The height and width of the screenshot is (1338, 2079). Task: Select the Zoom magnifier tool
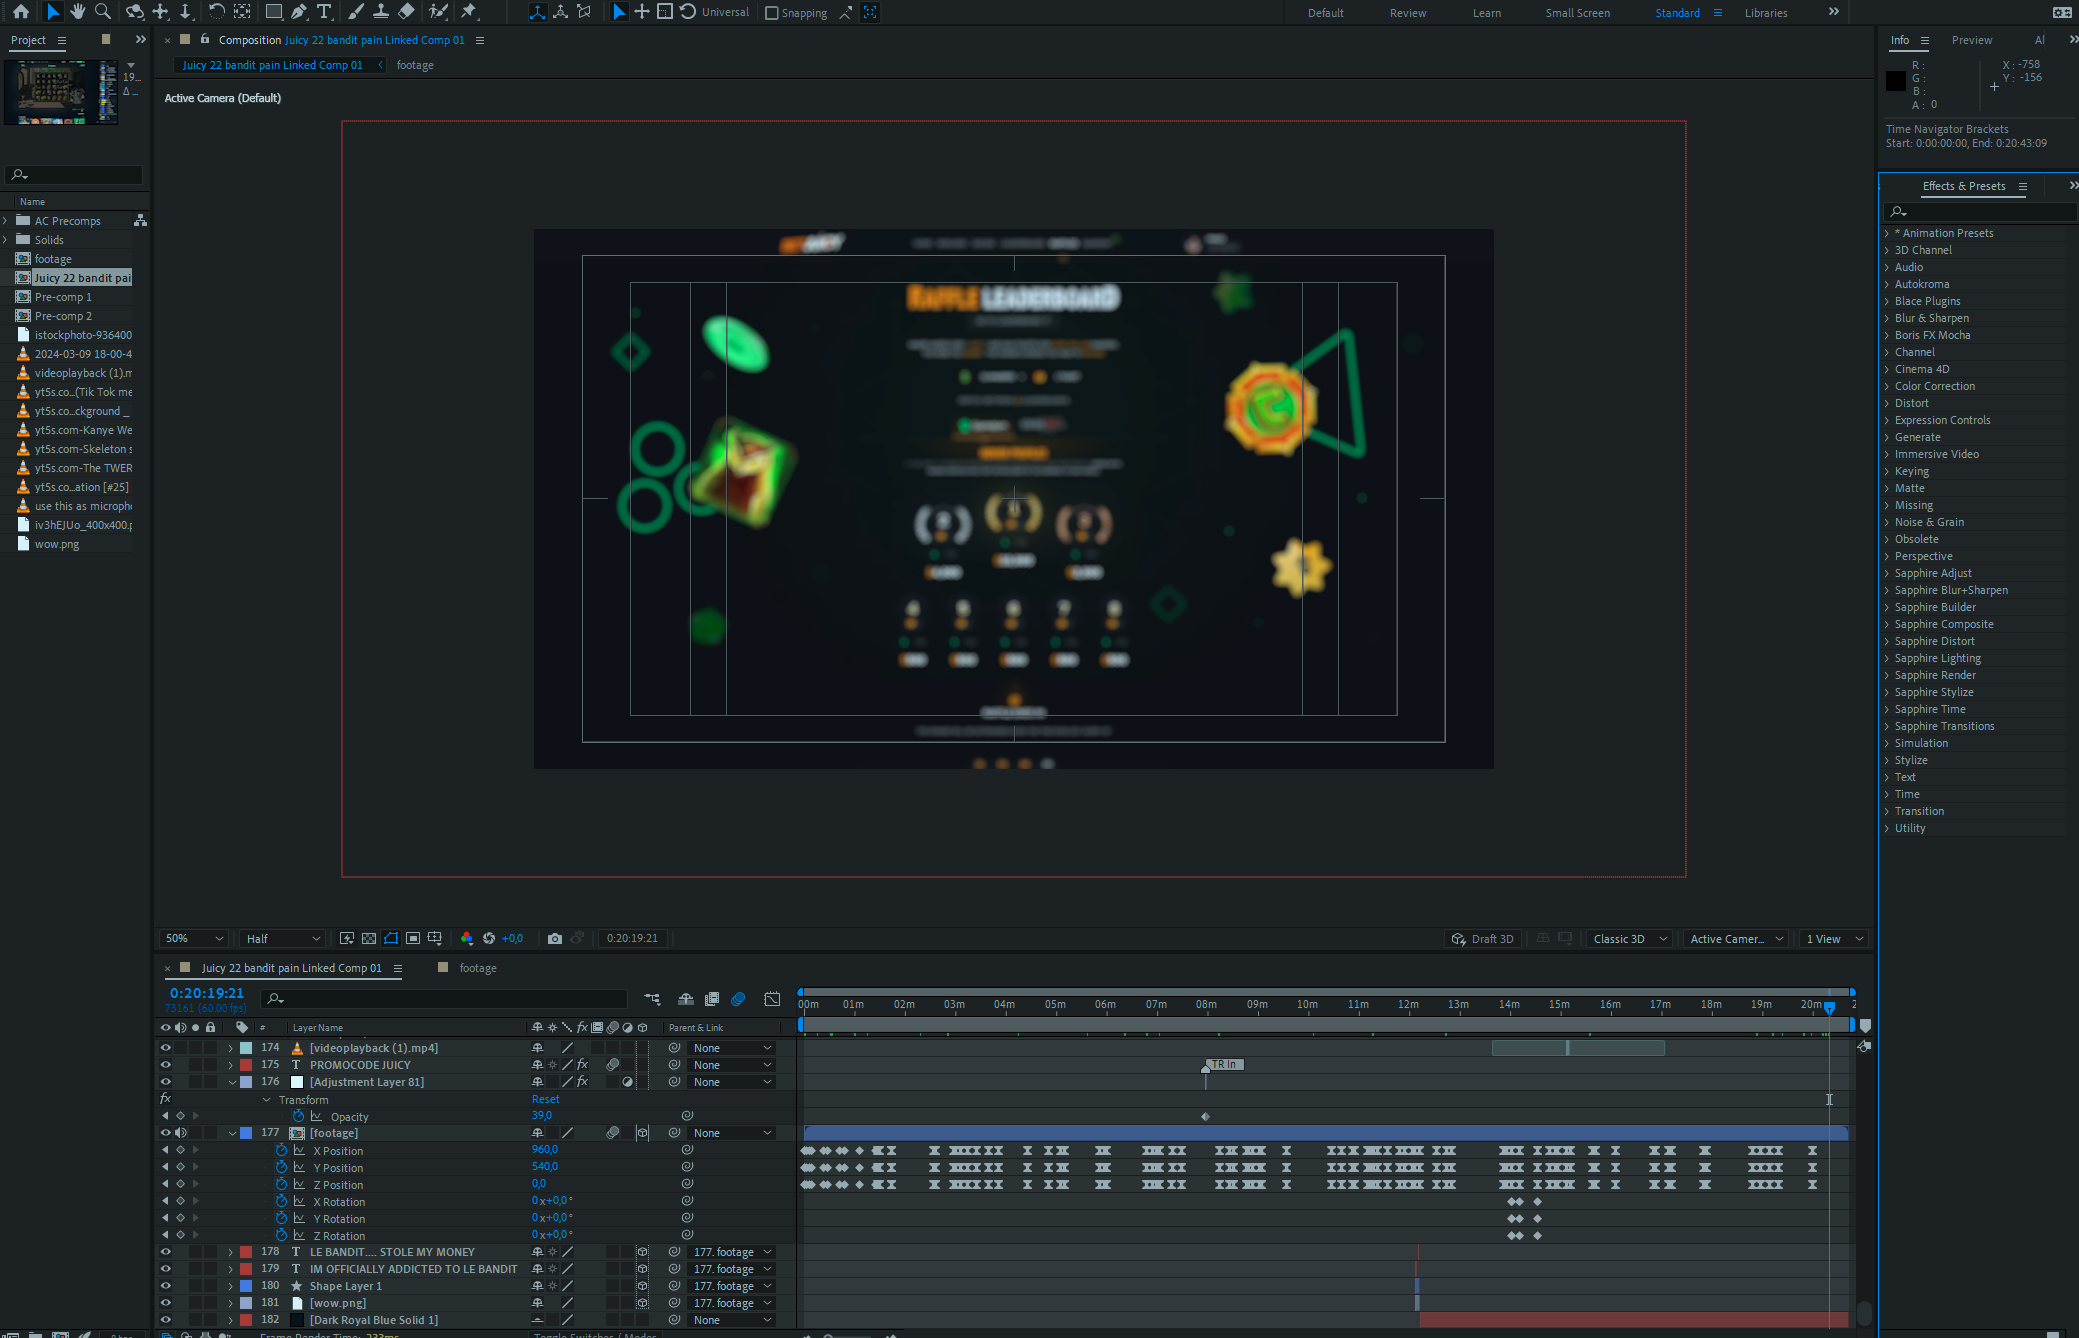coord(102,12)
